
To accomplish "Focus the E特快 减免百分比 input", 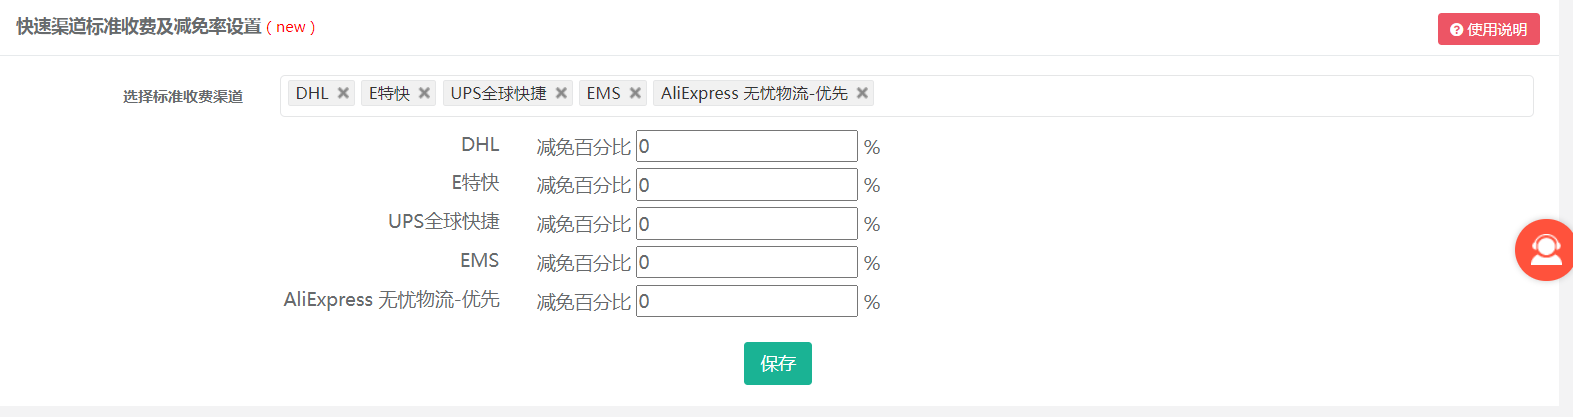I will pyautogui.click(x=746, y=185).
